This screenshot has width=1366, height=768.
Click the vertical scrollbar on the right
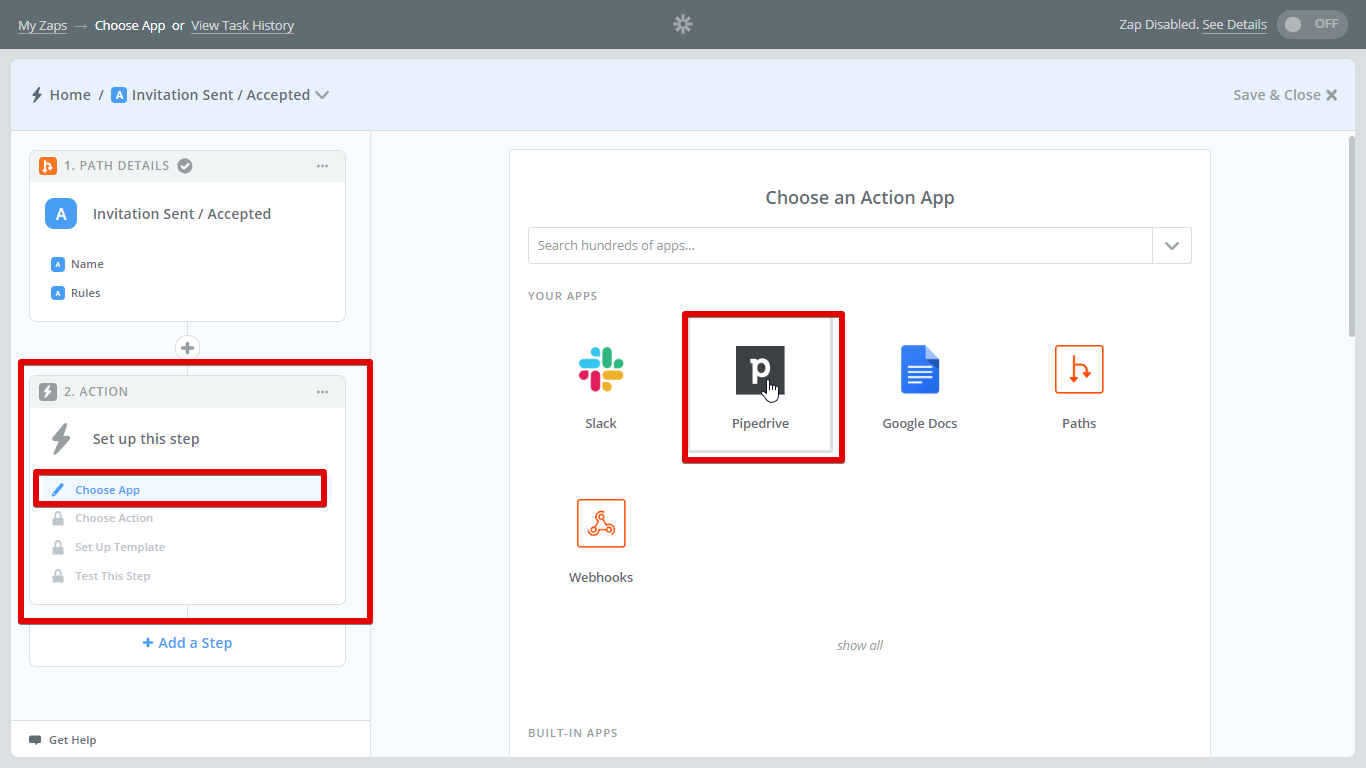click(1352, 237)
